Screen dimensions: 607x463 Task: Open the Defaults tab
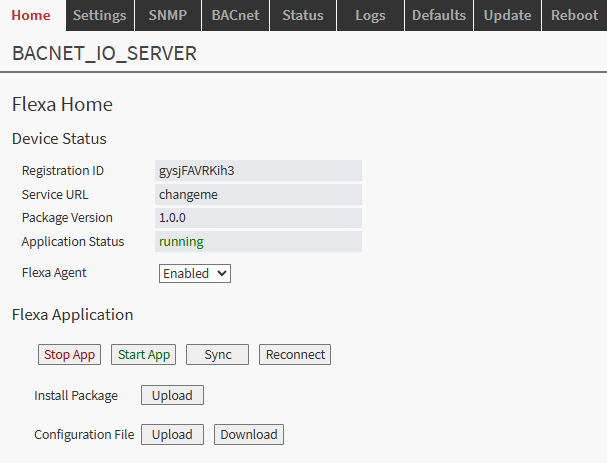coord(439,15)
